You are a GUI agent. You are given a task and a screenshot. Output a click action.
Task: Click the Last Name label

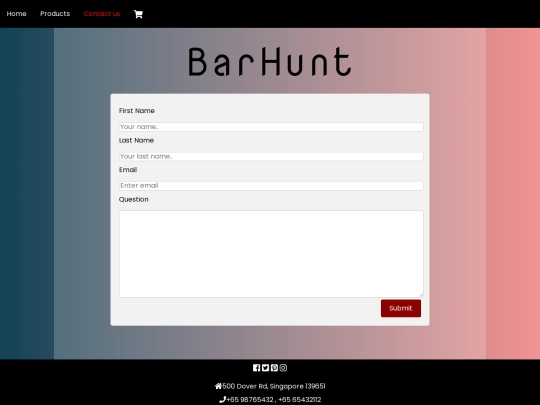point(136,140)
